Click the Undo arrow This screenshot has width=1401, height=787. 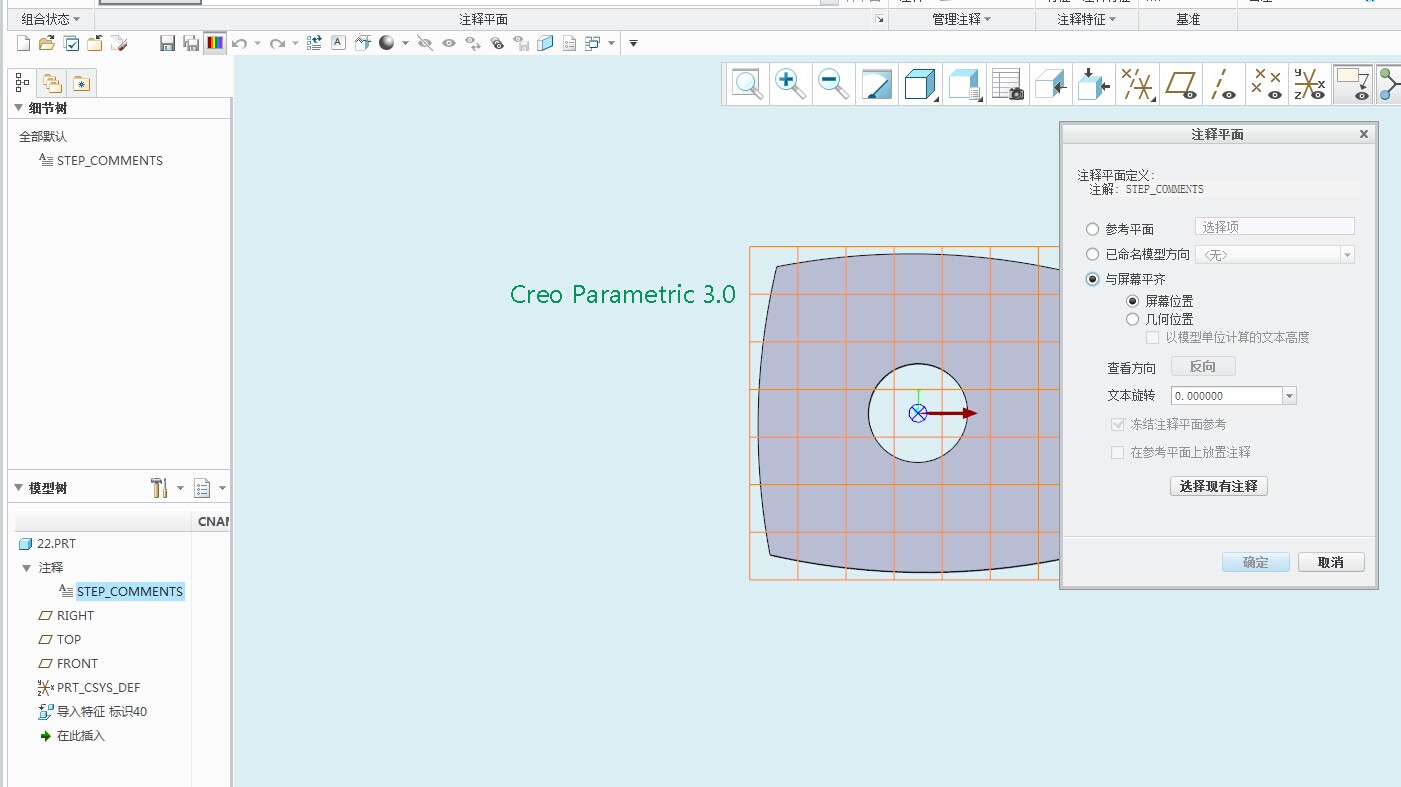coord(239,43)
